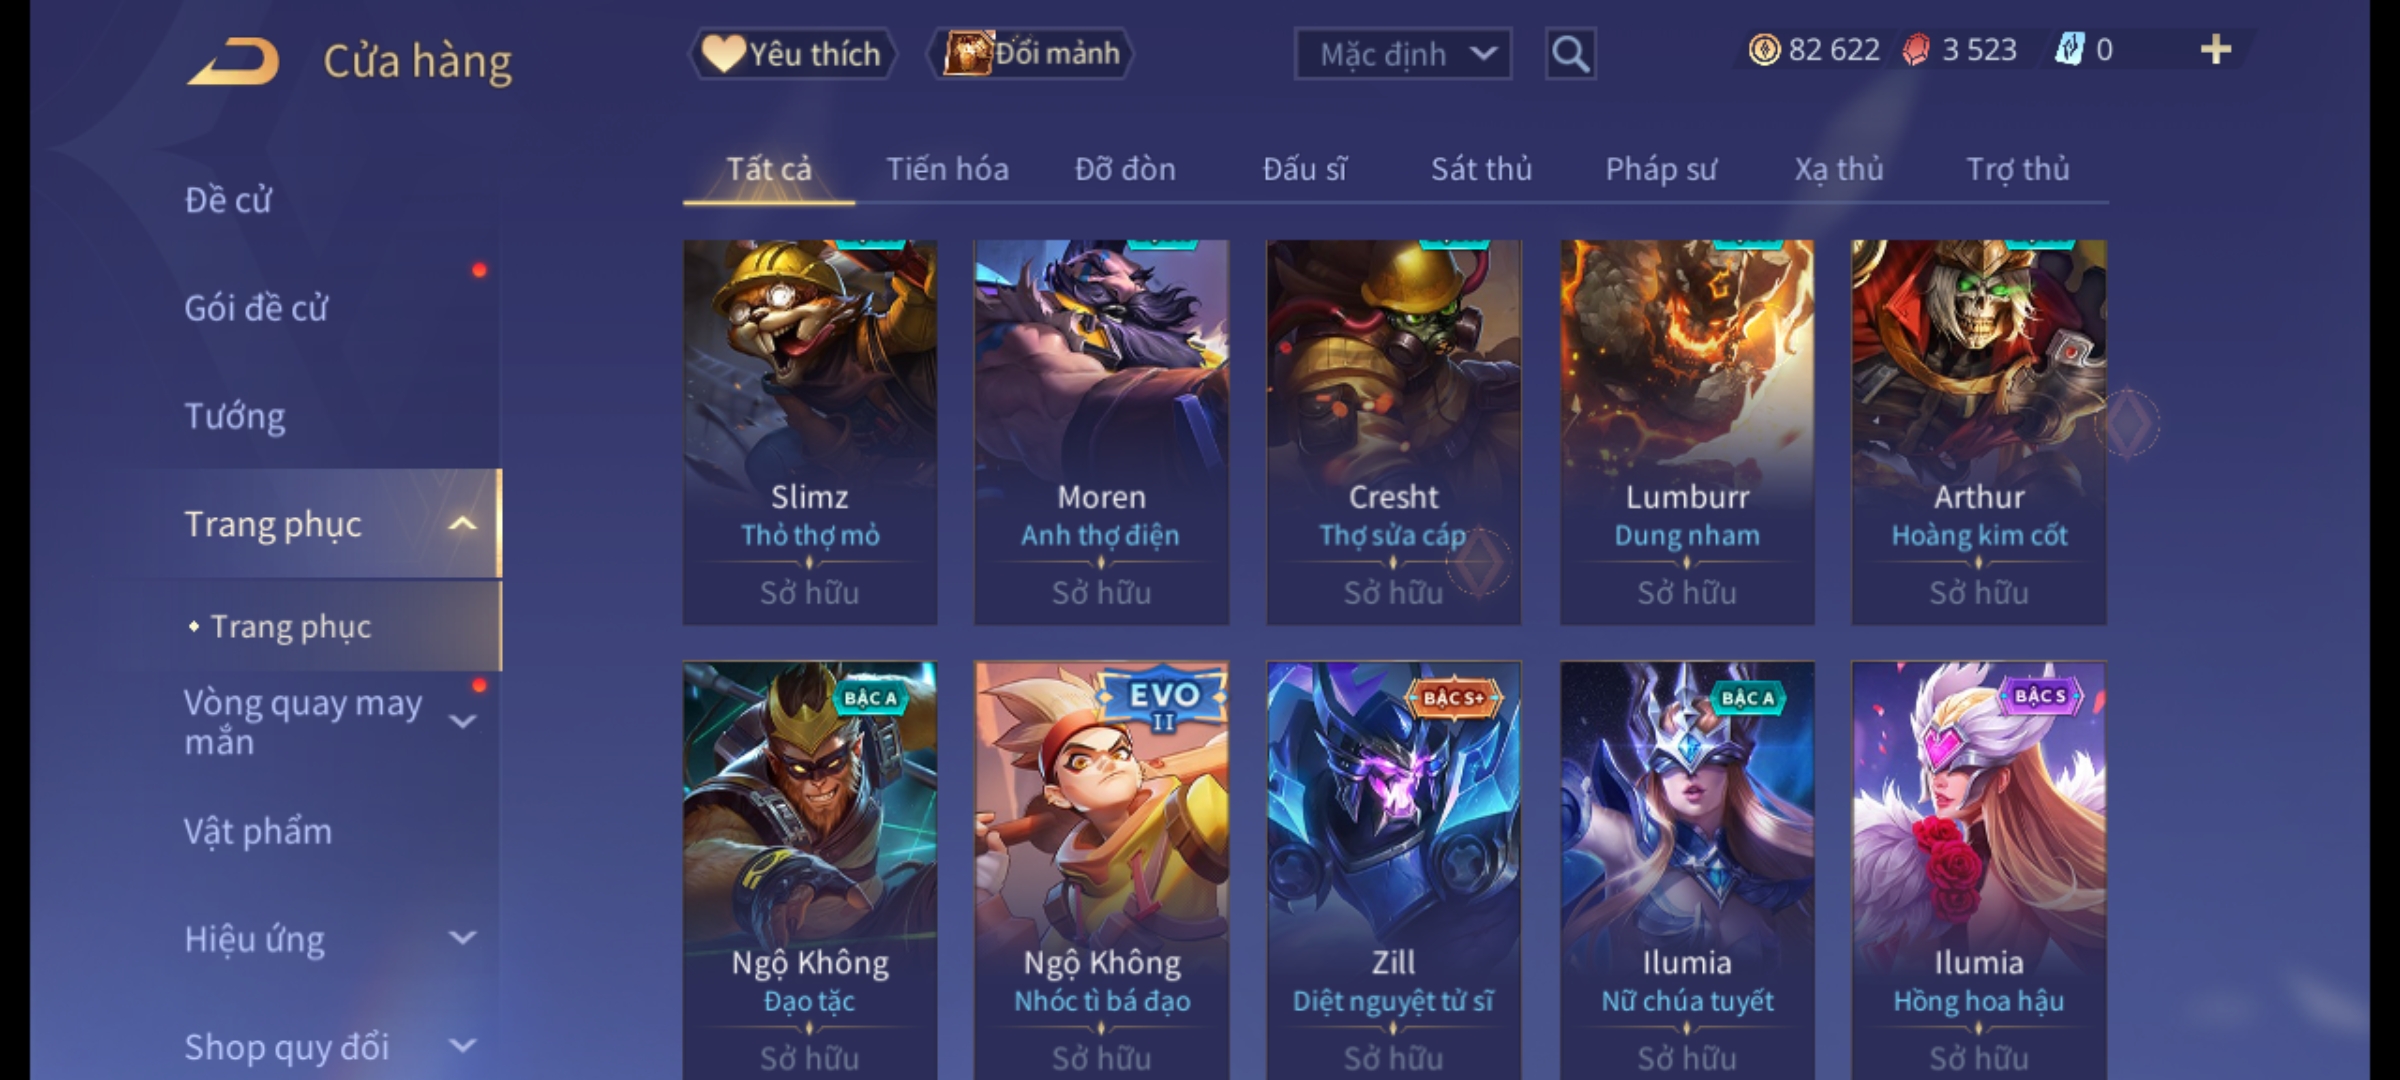Tap the blue voucher currency icon
This screenshot has height=1080, width=2400.
[x=2069, y=50]
